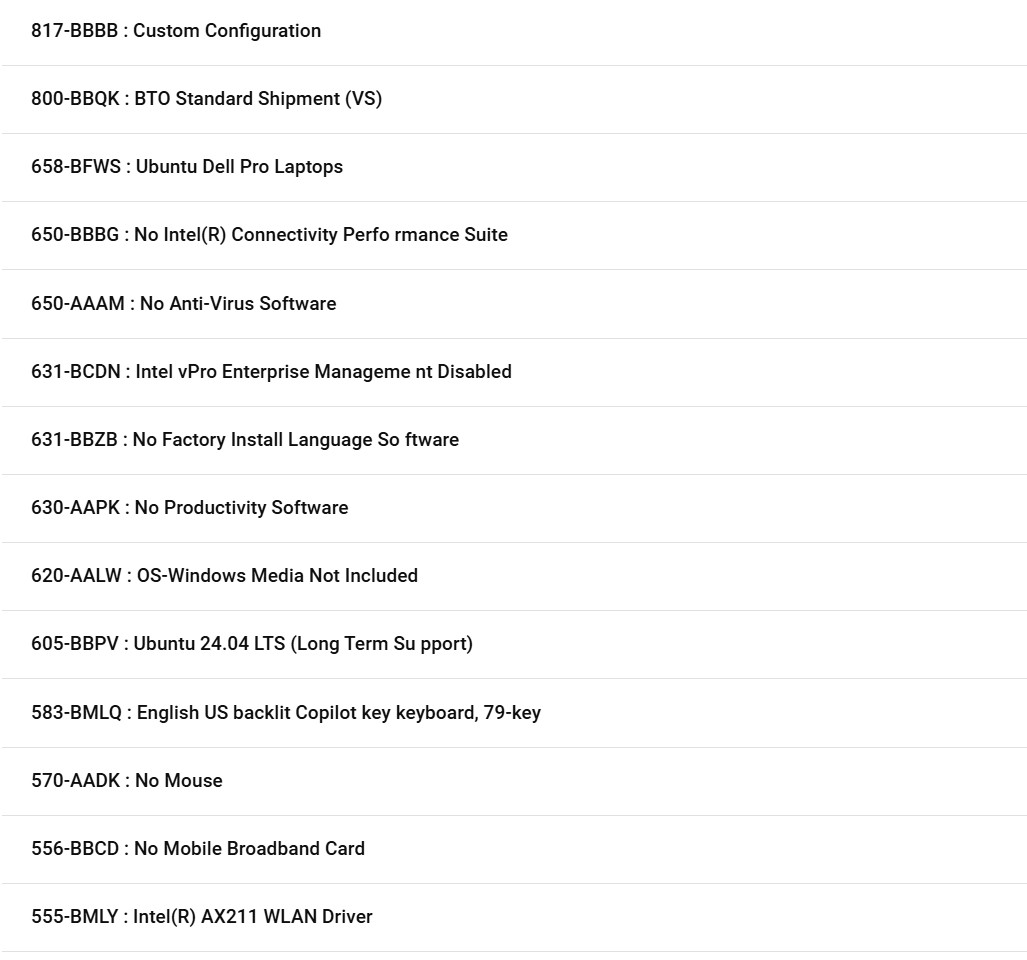Select the 817-BBBB Custom Configuration row

click(514, 31)
